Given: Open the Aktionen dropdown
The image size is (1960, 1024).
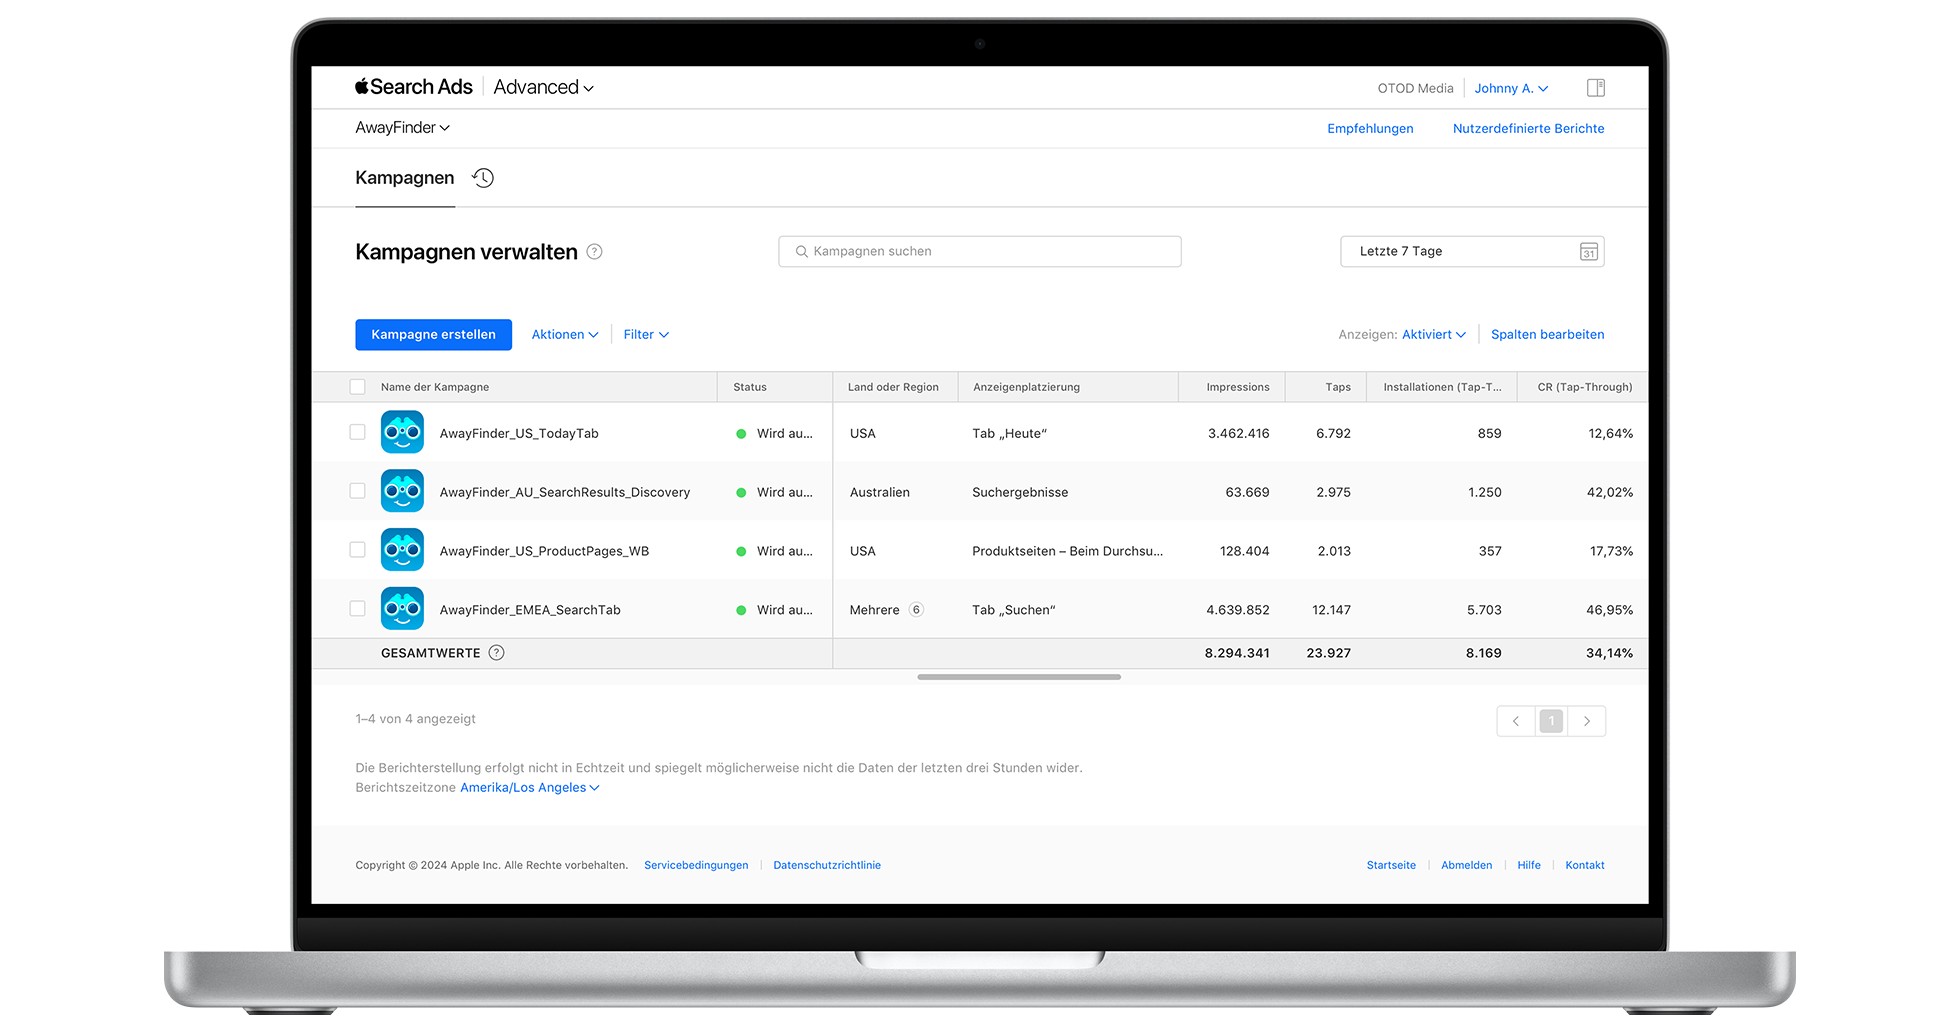Looking at the screenshot, I should coord(565,335).
